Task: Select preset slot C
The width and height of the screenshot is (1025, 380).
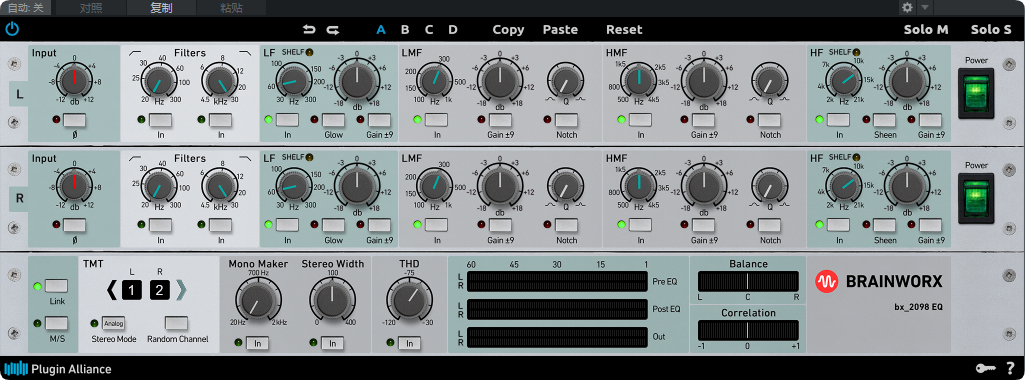Action: pos(429,29)
